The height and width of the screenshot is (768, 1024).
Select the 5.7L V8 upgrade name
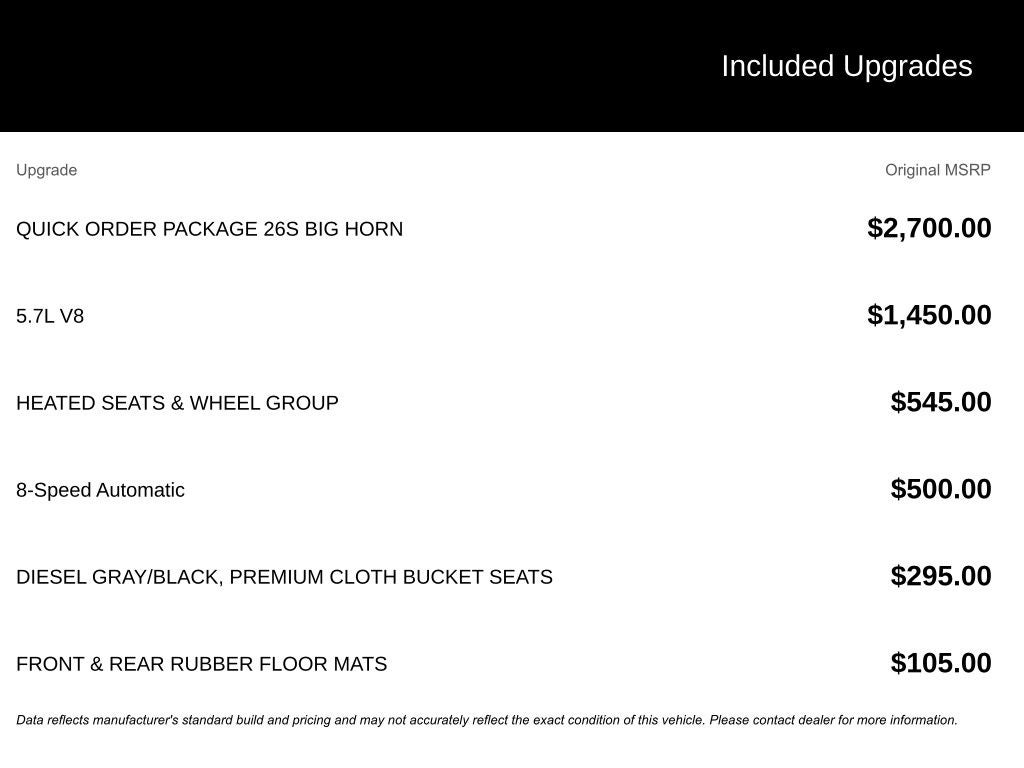(50, 316)
